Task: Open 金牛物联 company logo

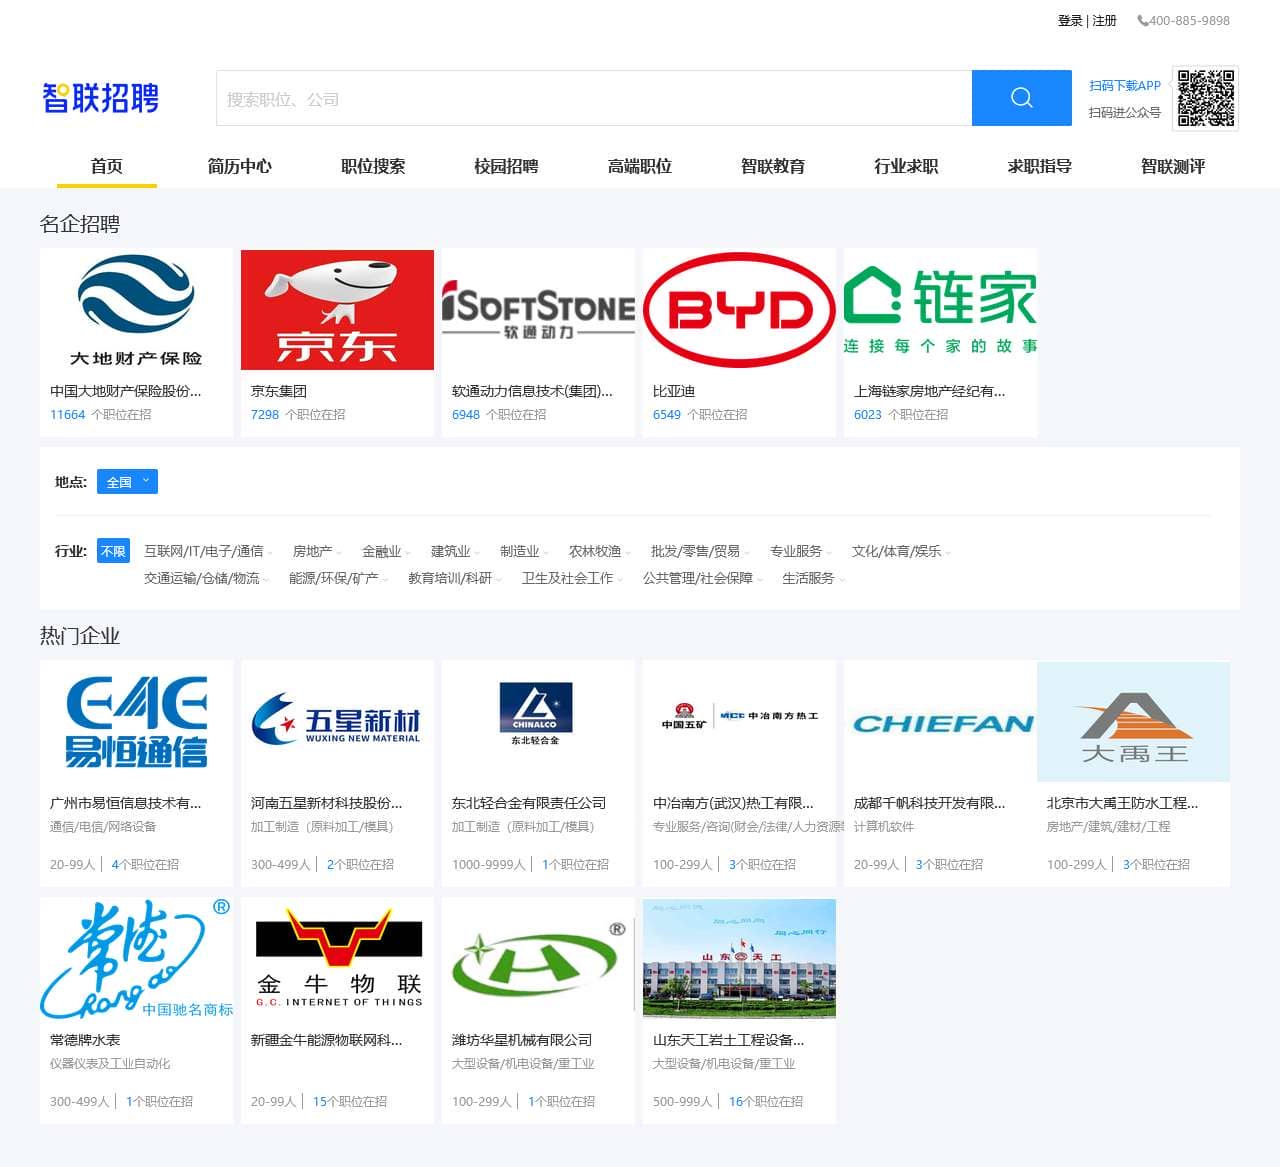Action: 337,958
